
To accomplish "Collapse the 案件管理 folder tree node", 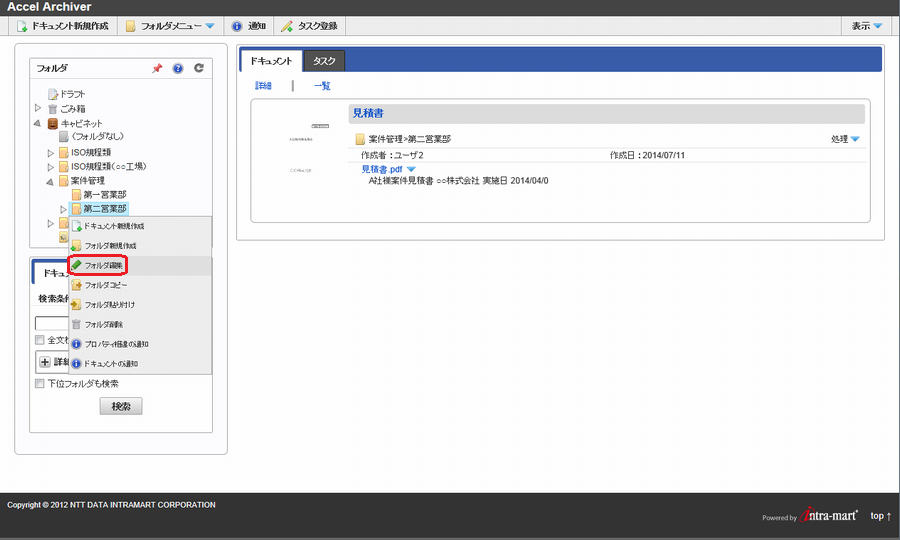I will 51,181.
